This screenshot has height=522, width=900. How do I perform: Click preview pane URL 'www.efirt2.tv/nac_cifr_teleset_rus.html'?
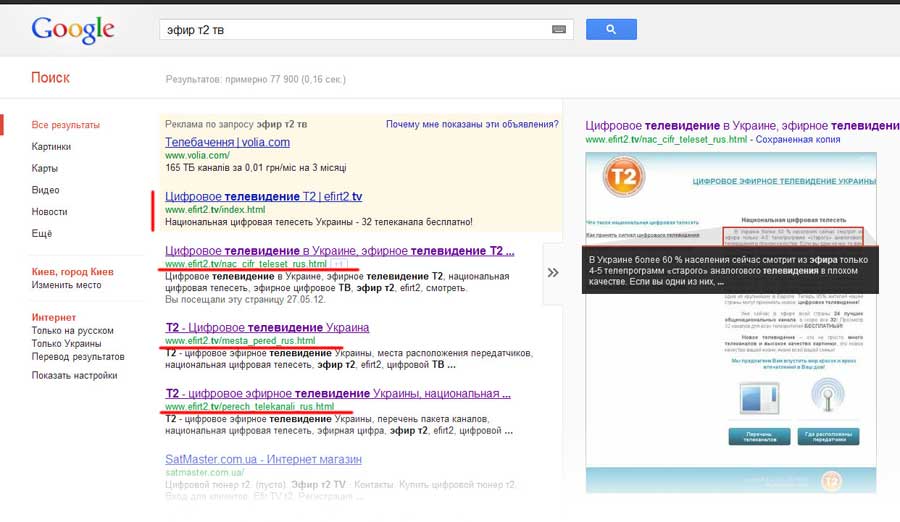666,140
